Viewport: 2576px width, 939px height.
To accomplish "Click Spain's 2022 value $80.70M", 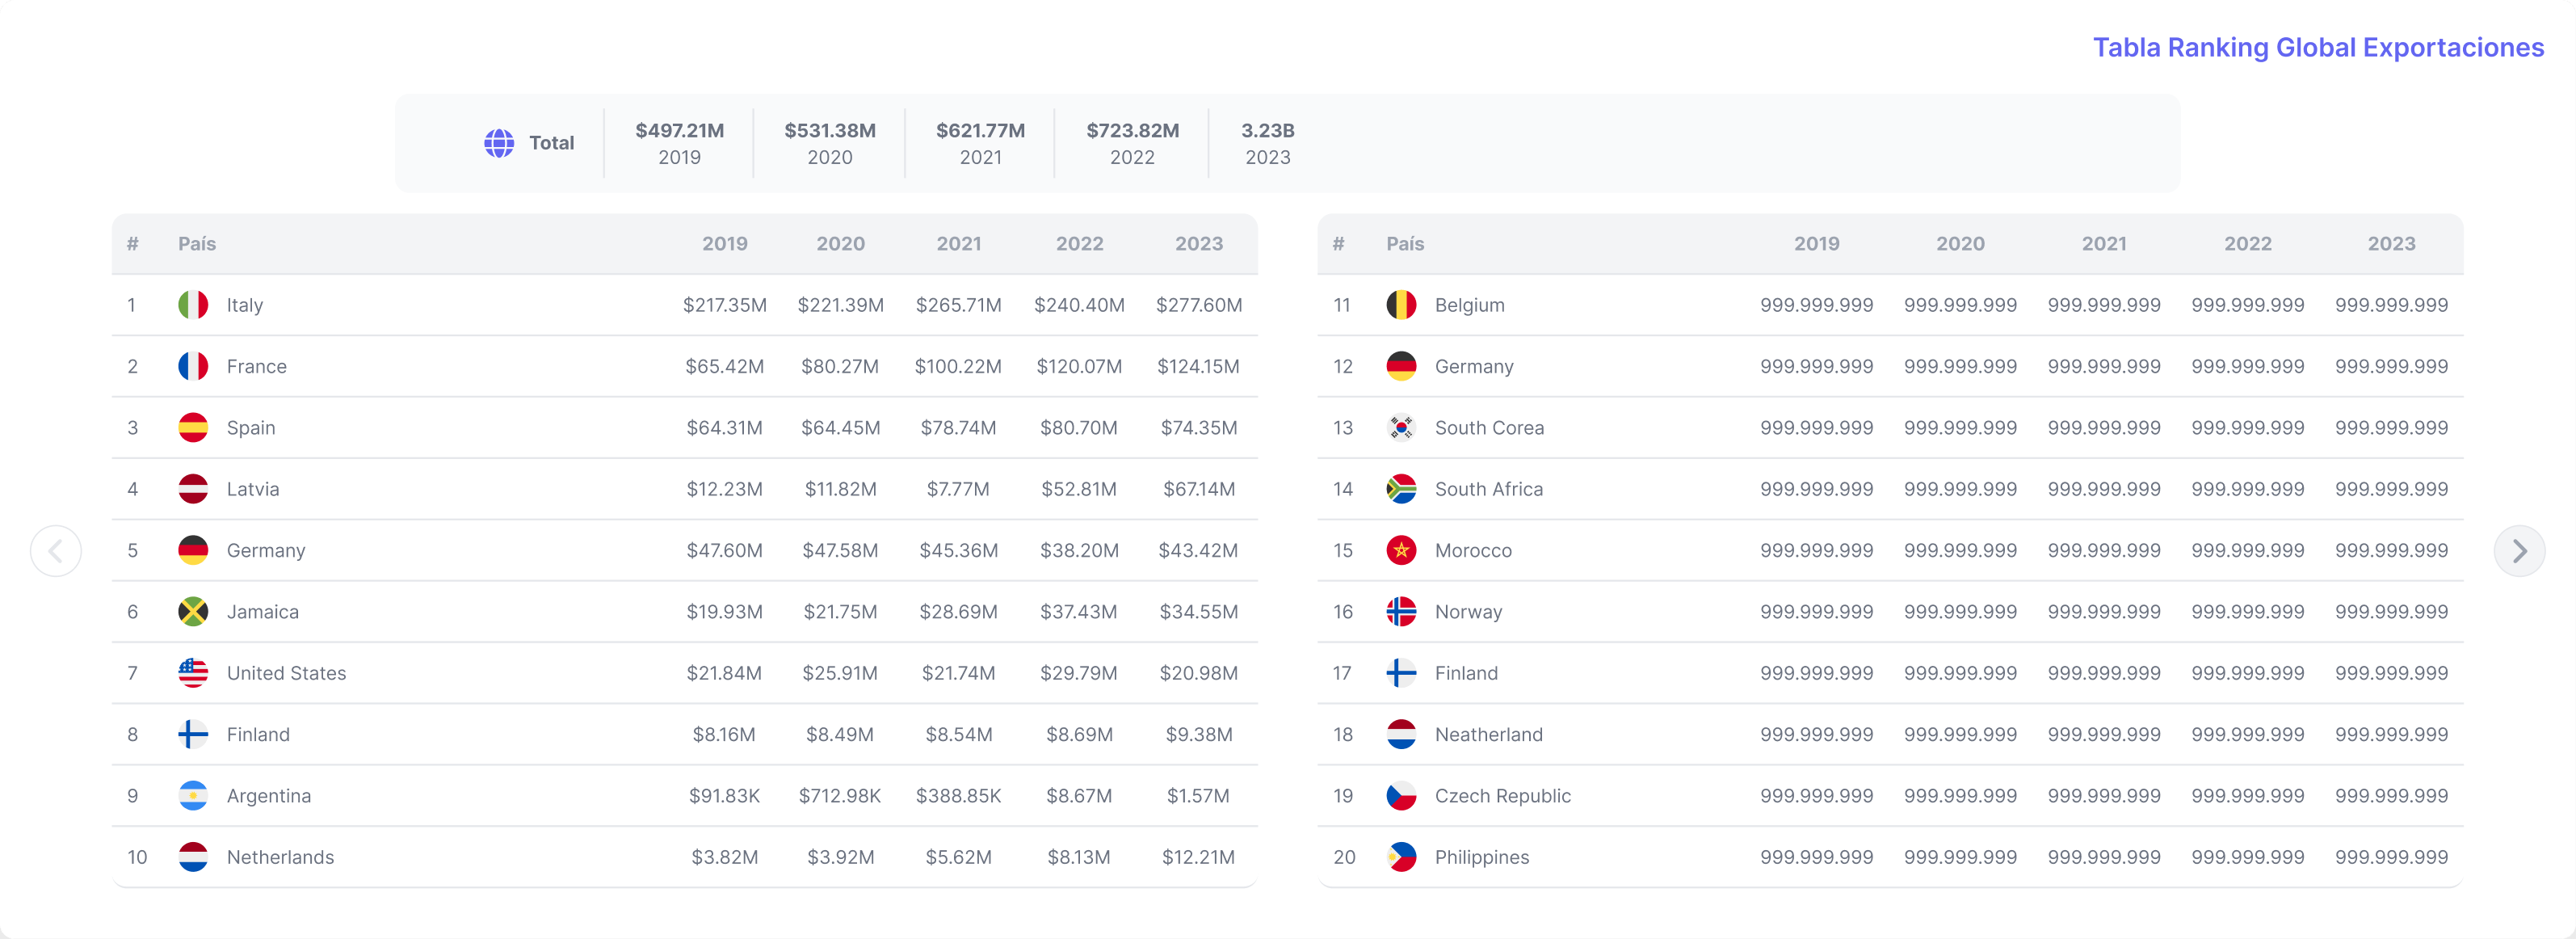I will click(x=1078, y=428).
